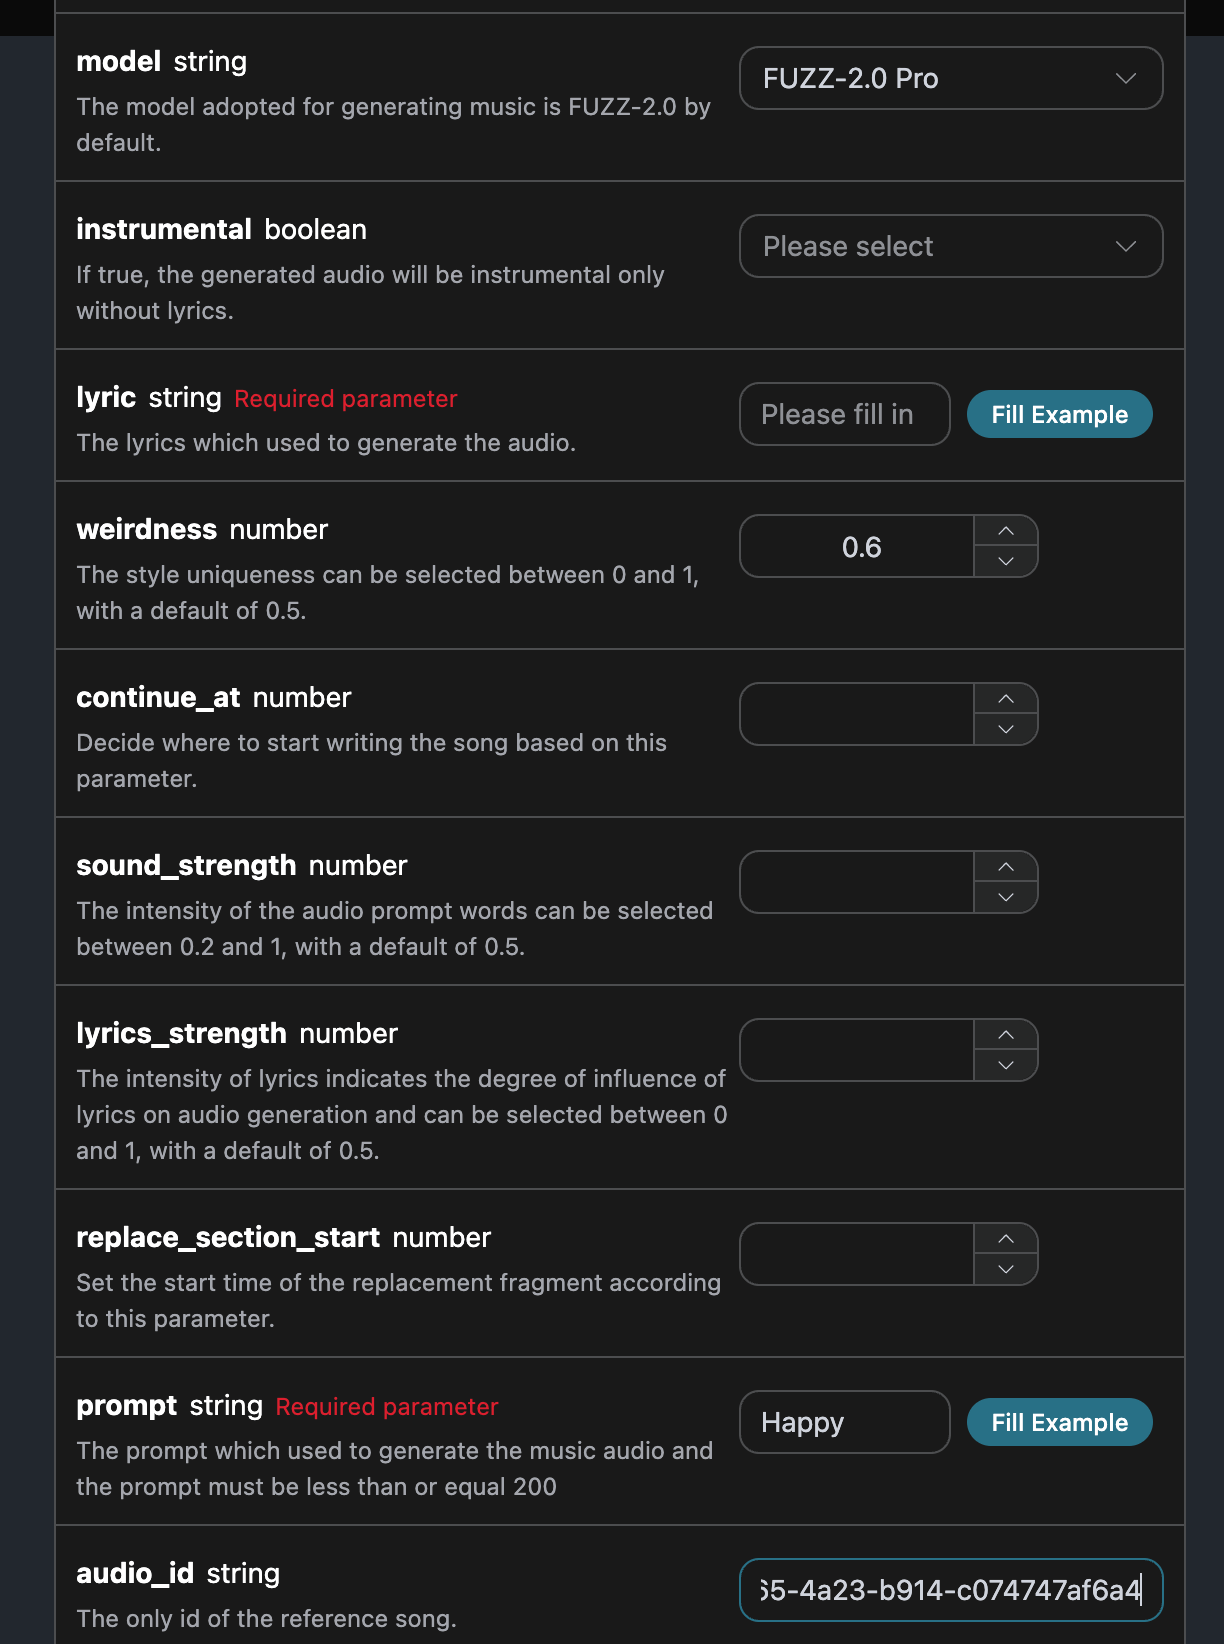This screenshot has width=1224, height=1644.
Task: Decrease the weirdness value with down arrow
Action: (x=1006, y=562)
